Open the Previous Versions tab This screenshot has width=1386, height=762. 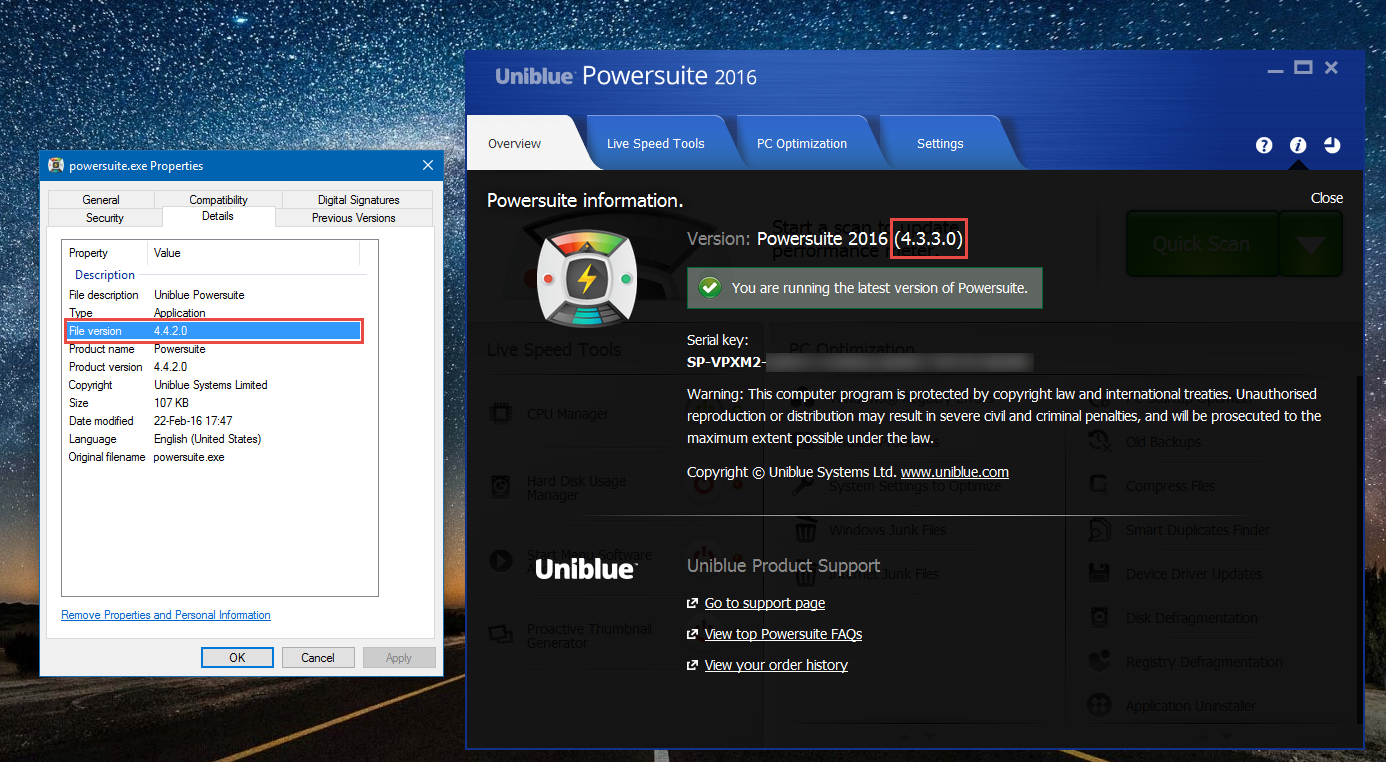354,217
